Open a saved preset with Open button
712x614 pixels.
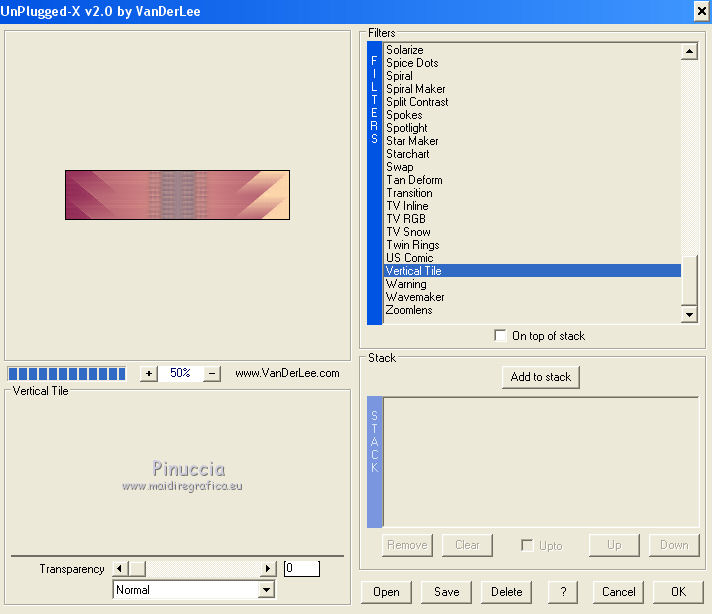point(386,592)
